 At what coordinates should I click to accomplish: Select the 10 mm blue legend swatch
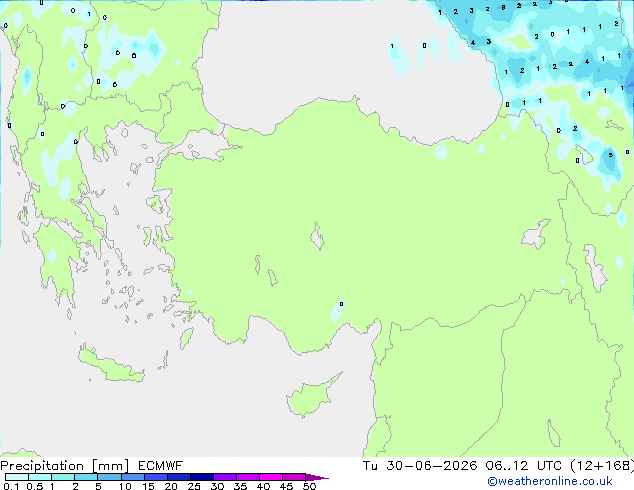[x=133, y=477]
